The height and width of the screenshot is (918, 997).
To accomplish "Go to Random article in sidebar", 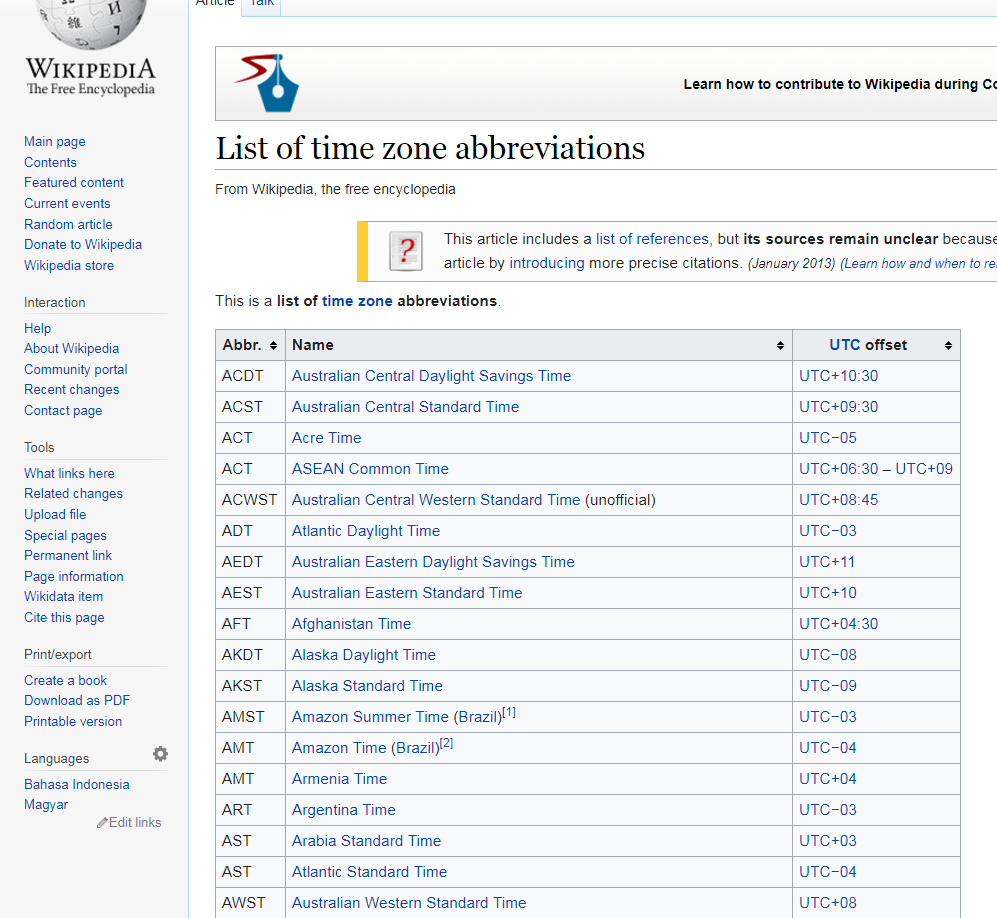I will coord(68,224).
